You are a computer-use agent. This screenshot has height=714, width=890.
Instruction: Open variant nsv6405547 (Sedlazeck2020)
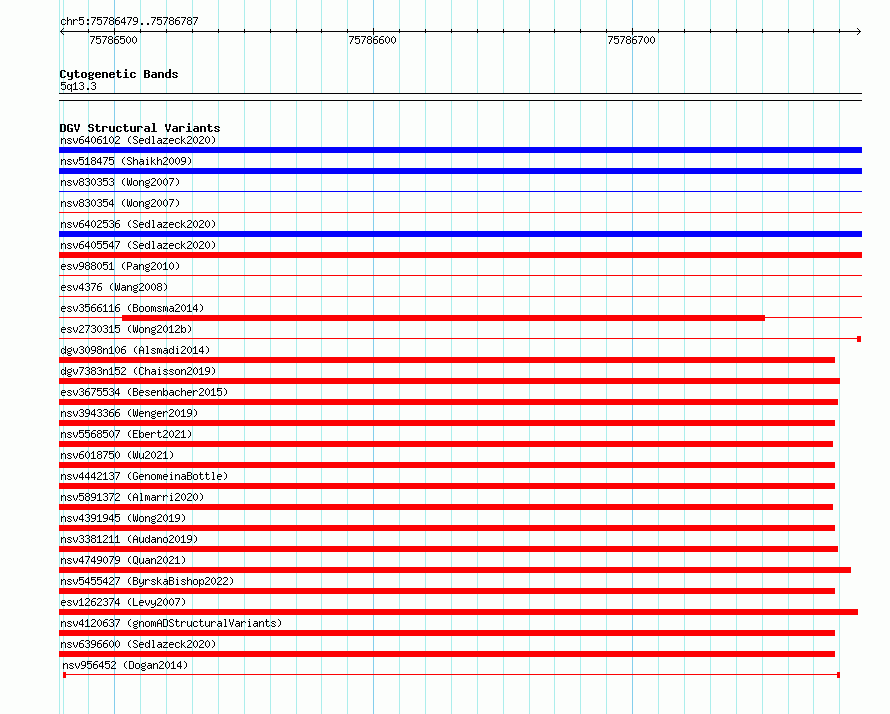point(138,245)
